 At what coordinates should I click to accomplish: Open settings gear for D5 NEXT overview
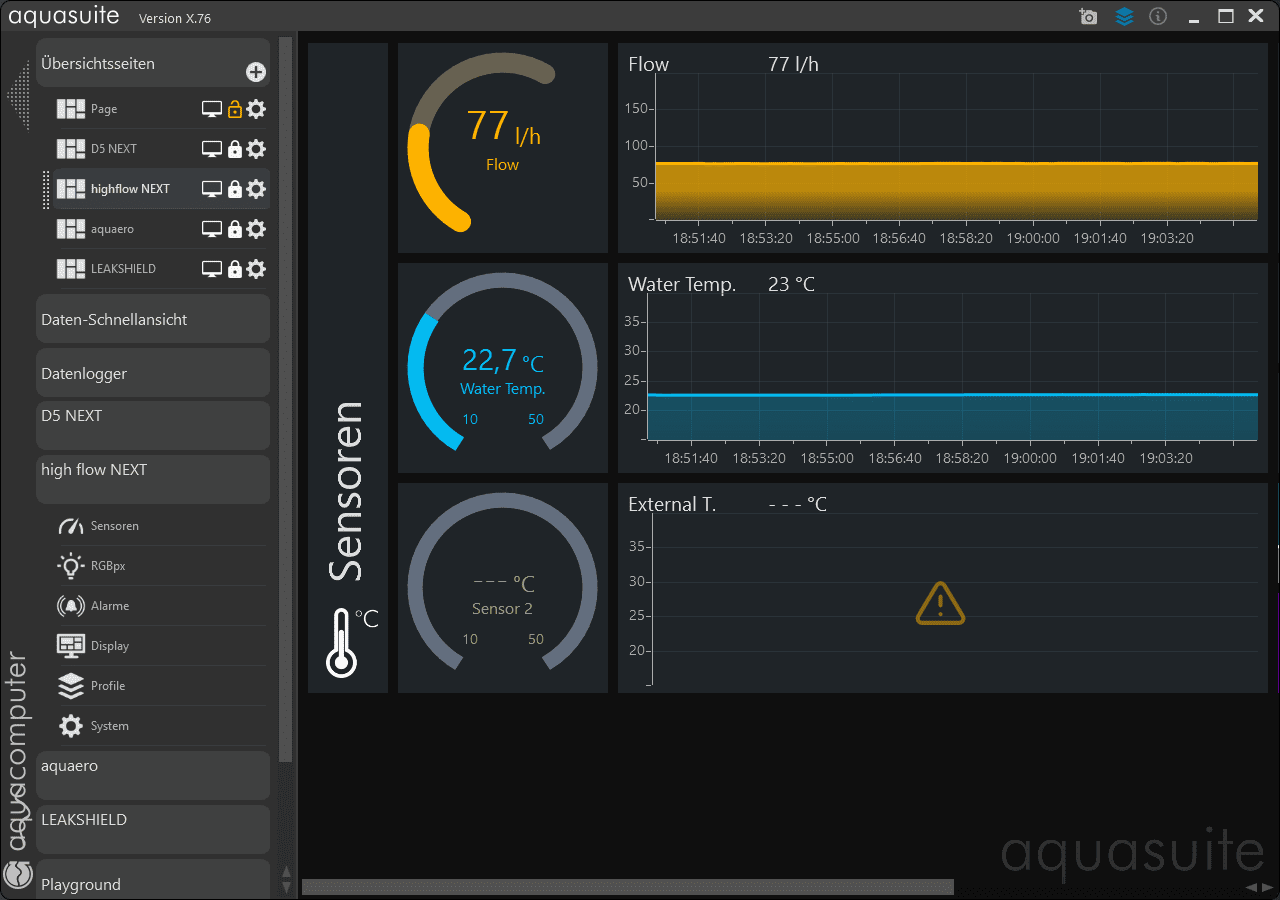tap(256, 149)
